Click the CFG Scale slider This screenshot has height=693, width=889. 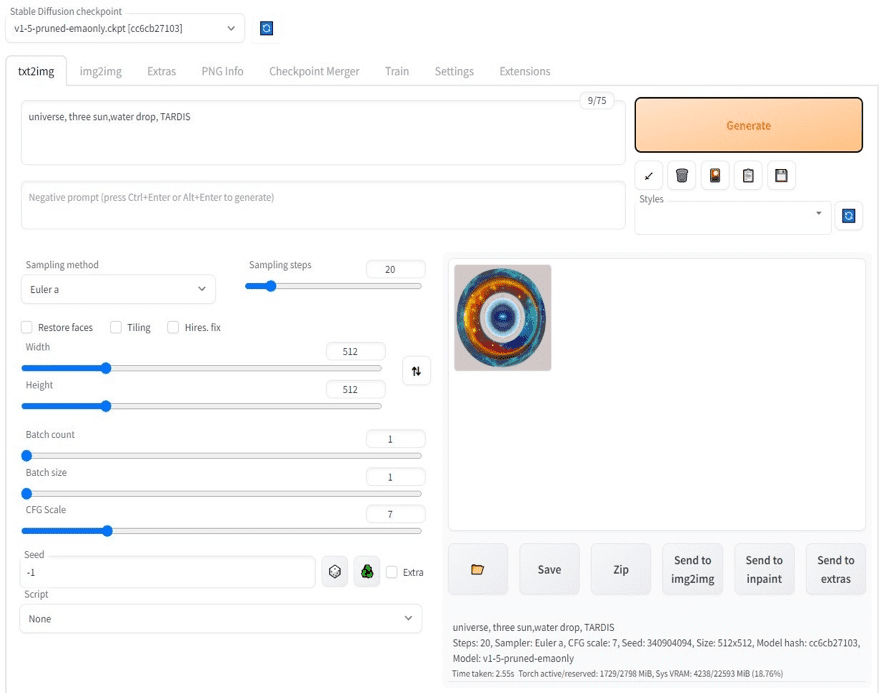point(222,531)
